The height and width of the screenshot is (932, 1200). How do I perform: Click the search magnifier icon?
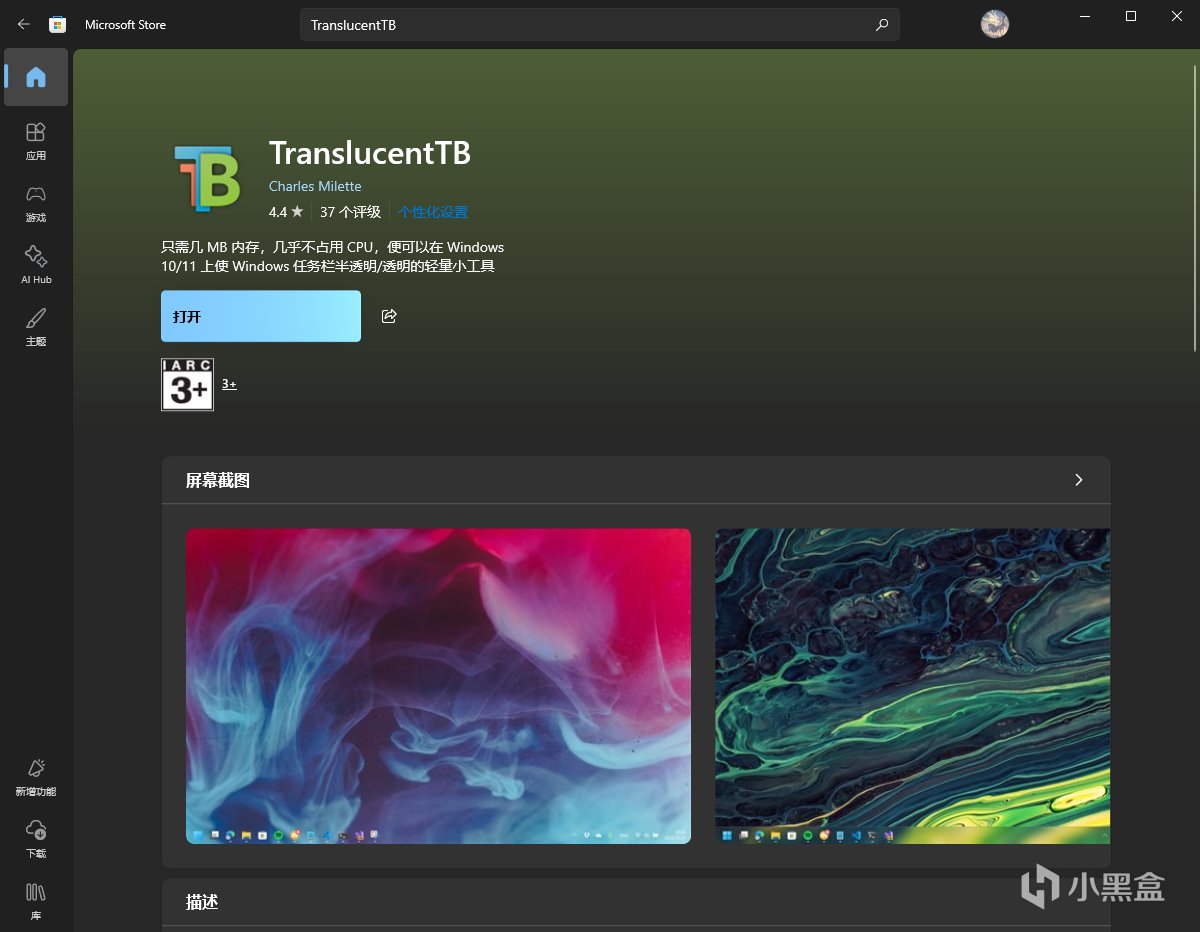(882, 25)
